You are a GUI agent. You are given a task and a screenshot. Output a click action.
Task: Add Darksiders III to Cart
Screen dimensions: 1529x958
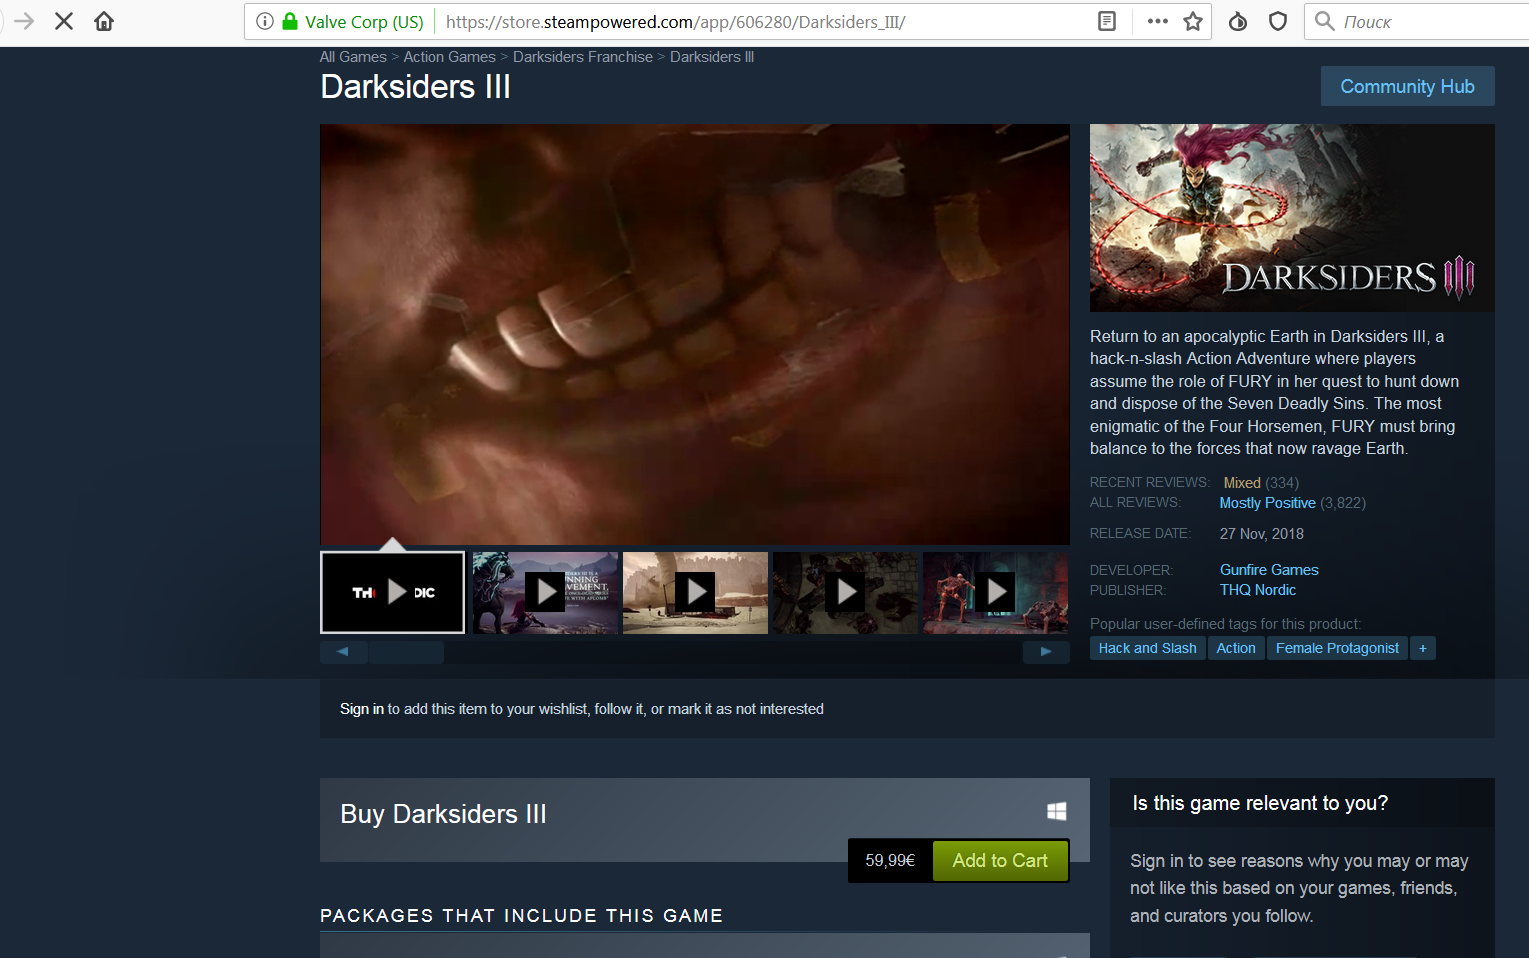[x=1000, y=860]
